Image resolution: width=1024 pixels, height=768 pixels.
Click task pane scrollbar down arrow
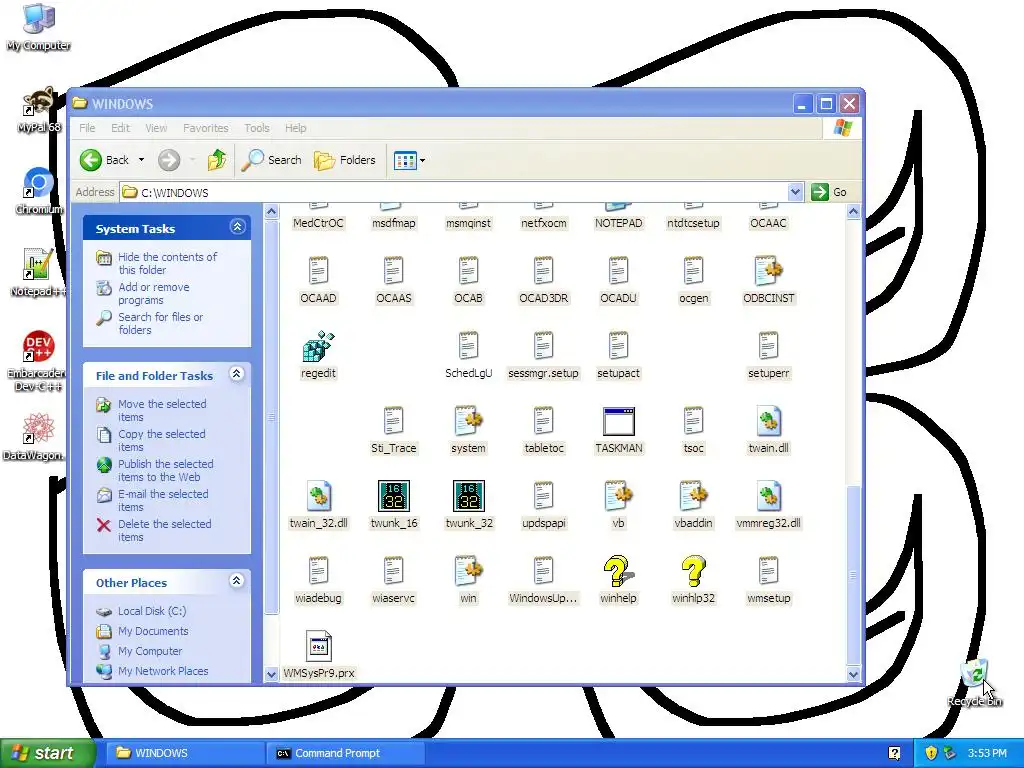pyautogui.click(x=271, y=674)
